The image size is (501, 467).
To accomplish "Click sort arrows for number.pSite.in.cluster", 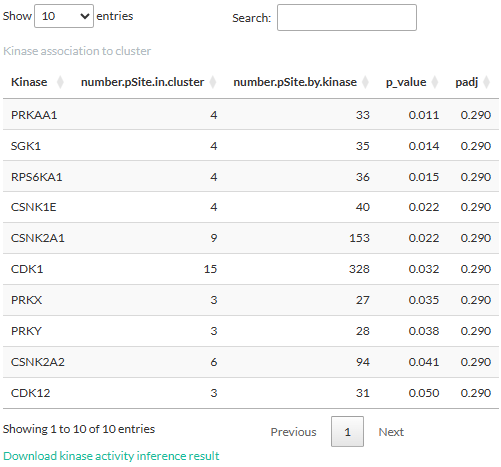I will 213,82.
